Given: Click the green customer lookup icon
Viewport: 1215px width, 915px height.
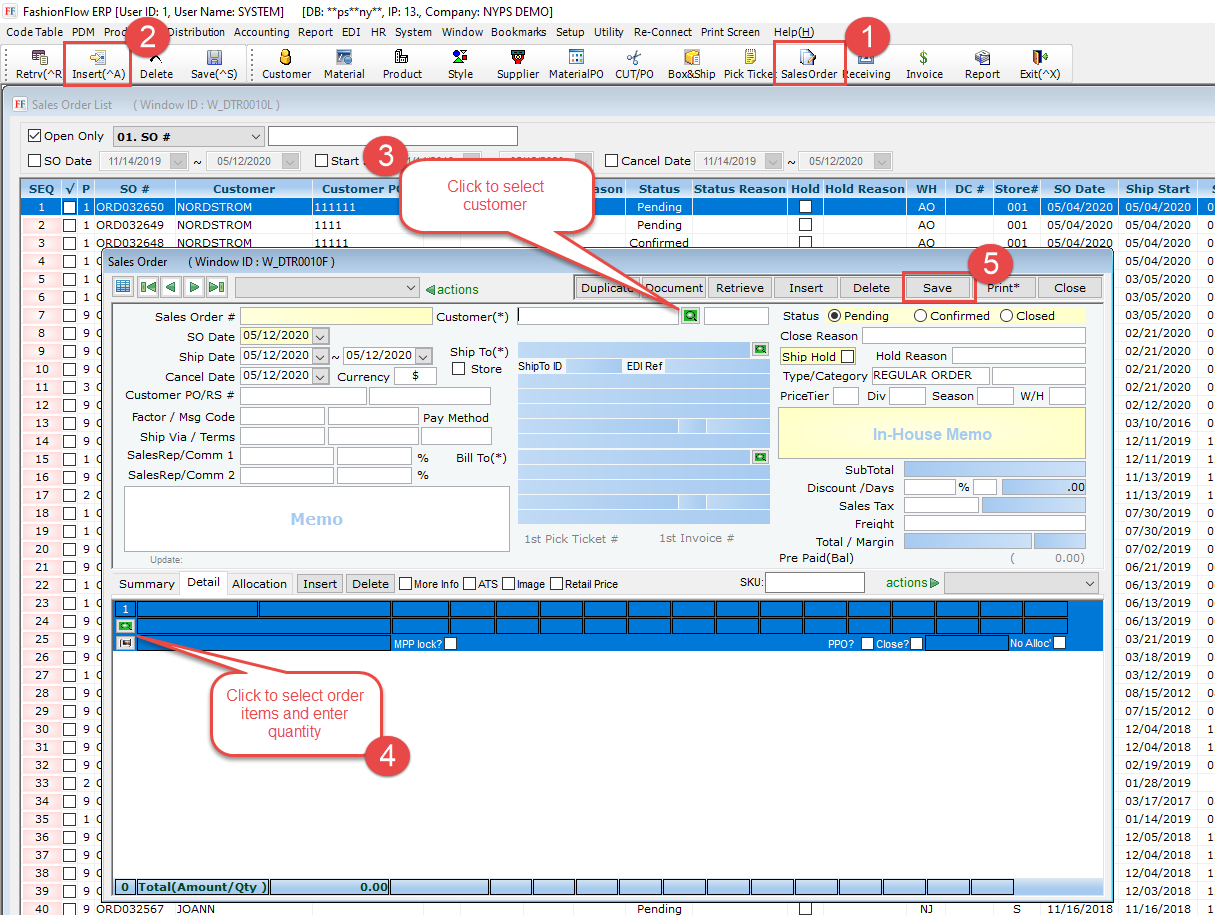Looking at the screenshot, I should [x=690, y=316].
